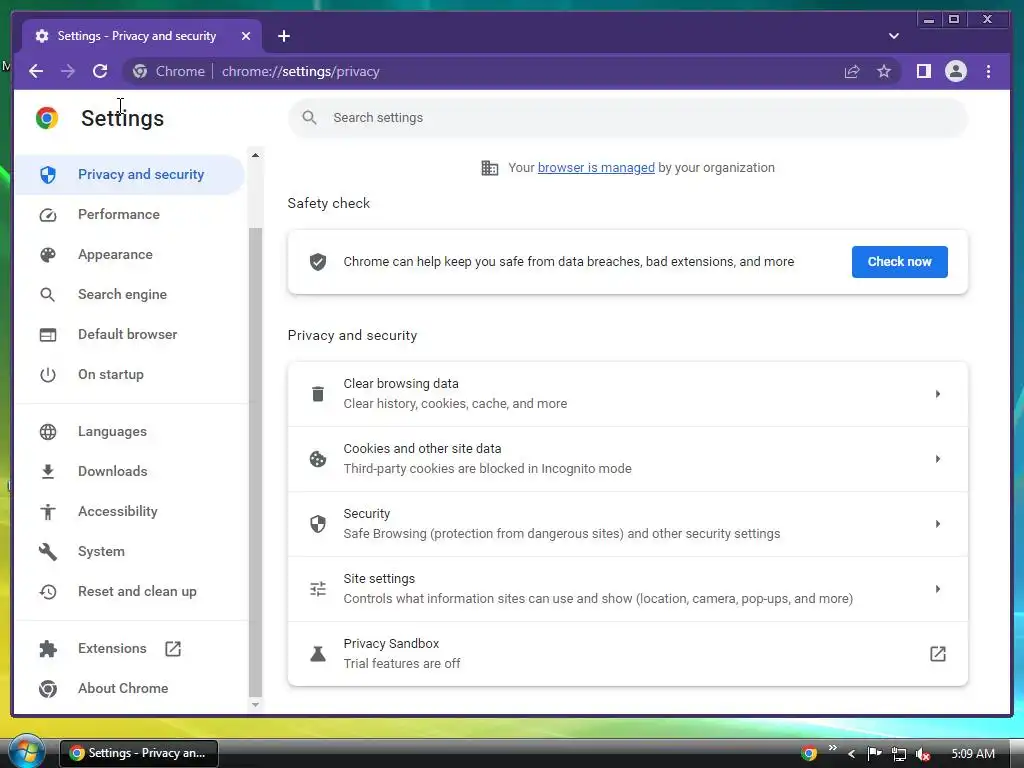Viewport: 1024px width, 768px height.
Task: Click the Performance speedometer icon
Action: [x=48, y=215]
